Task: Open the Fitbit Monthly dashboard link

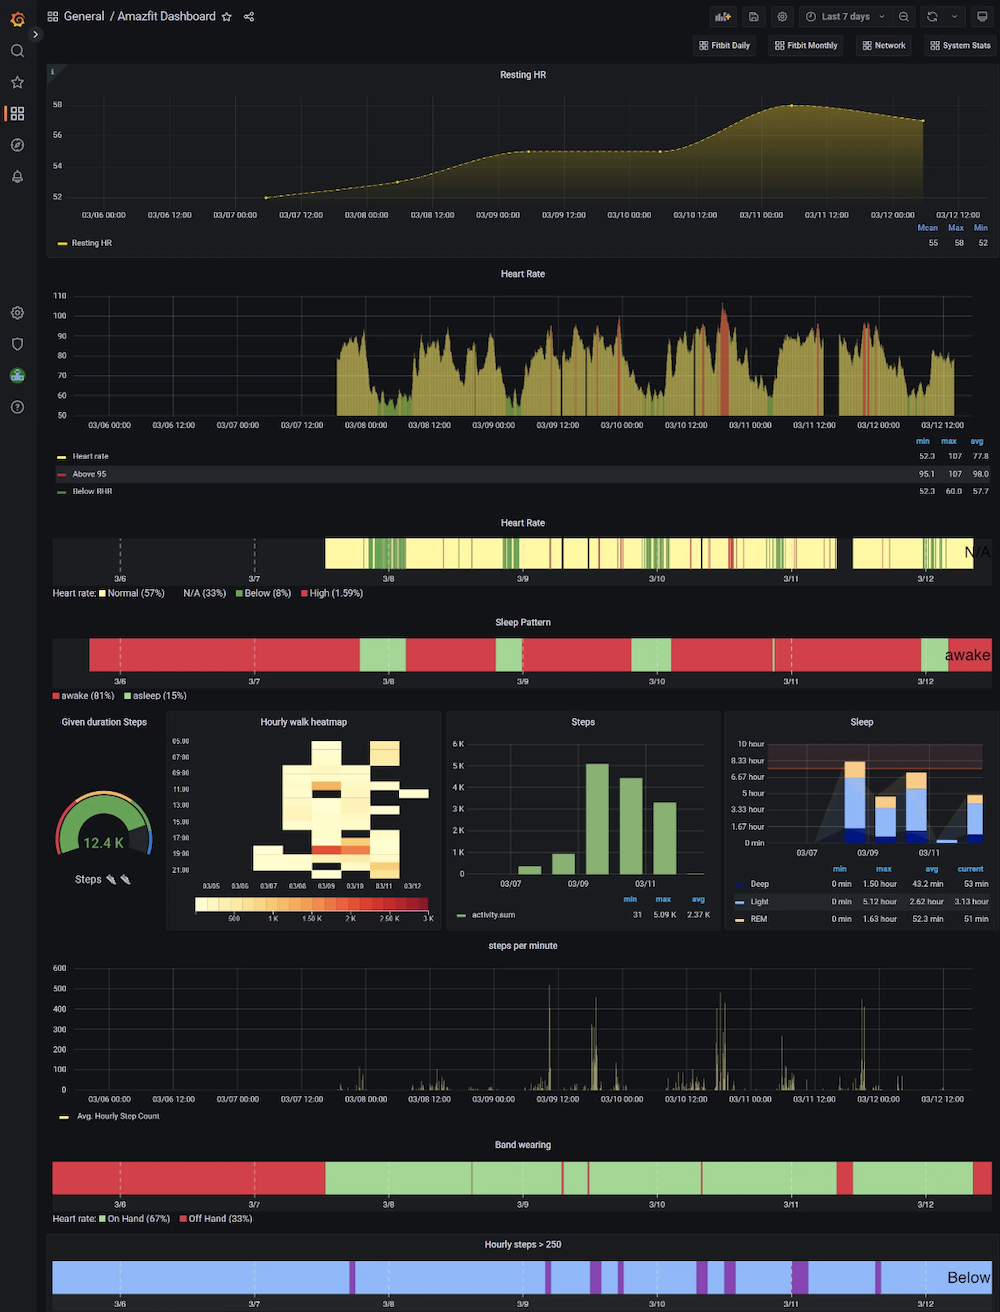Action: click(x=806, y=46)
